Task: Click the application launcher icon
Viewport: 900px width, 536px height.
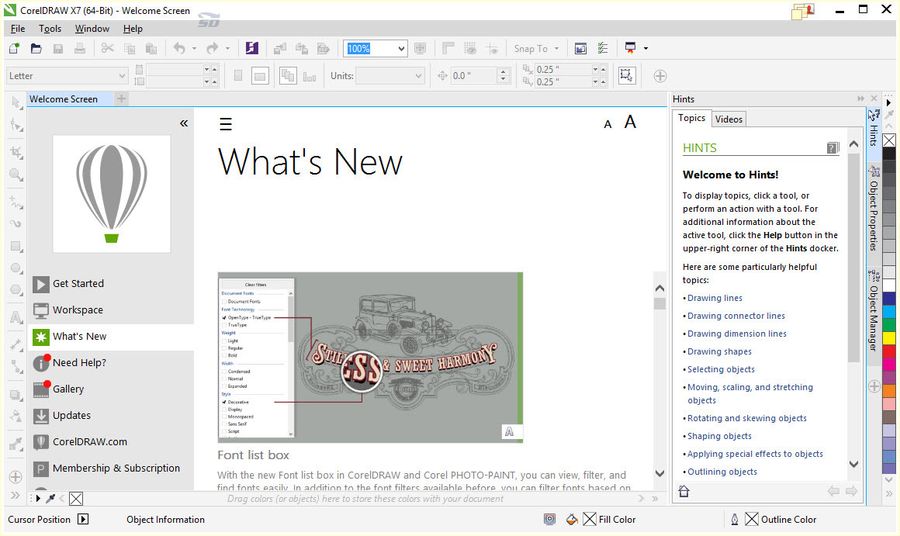Action: tap(630, 48)
